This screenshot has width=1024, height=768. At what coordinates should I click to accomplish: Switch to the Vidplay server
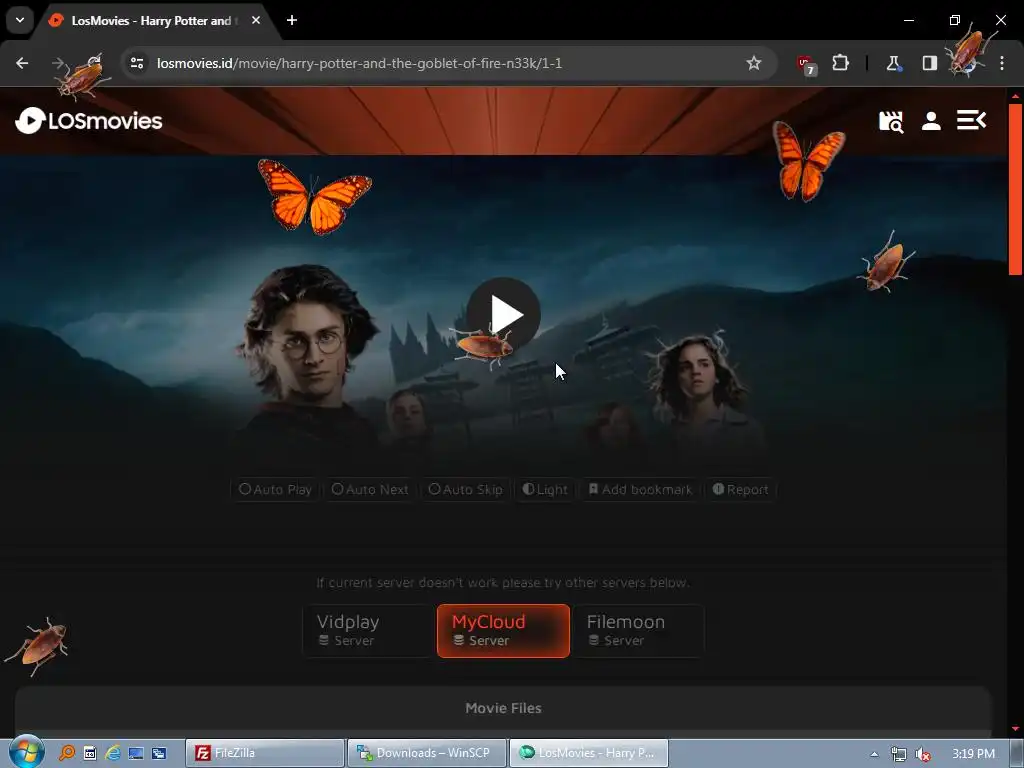point(368,631)
